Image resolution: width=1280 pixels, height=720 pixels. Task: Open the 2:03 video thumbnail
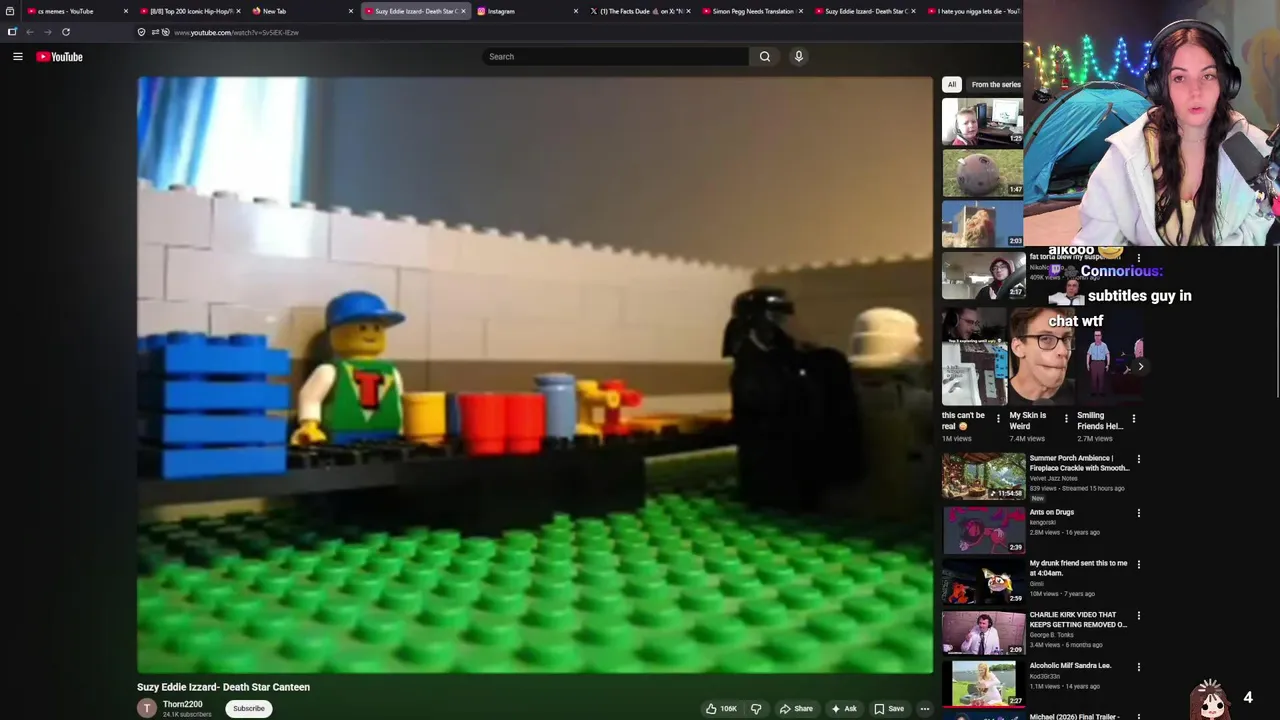pos(983,225)
